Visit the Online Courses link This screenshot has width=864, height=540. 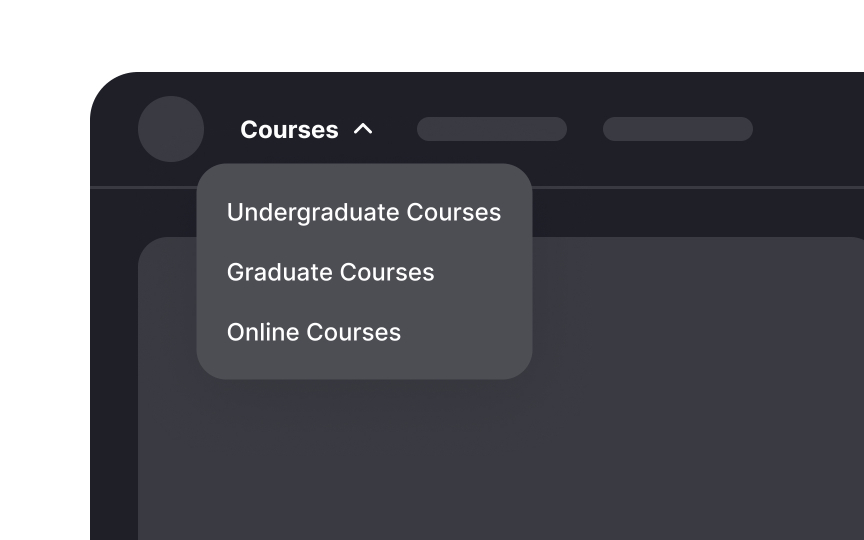pyautogui.click(x=313, y=332)
